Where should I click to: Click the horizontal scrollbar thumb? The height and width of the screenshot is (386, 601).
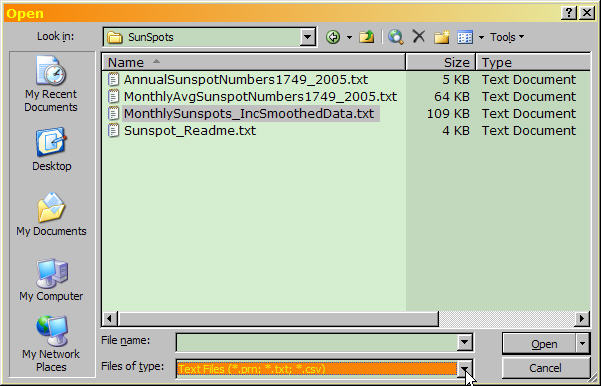click(278, 319)
